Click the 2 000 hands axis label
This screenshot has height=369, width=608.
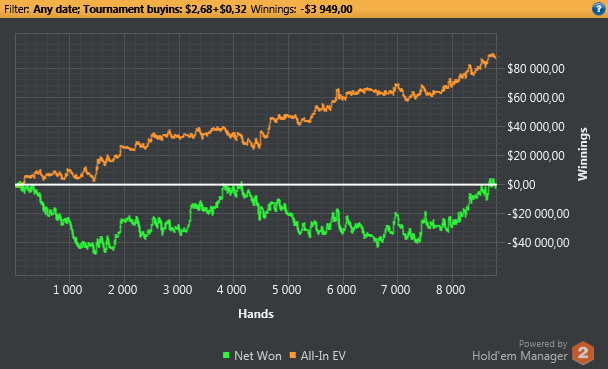point(123,290)
